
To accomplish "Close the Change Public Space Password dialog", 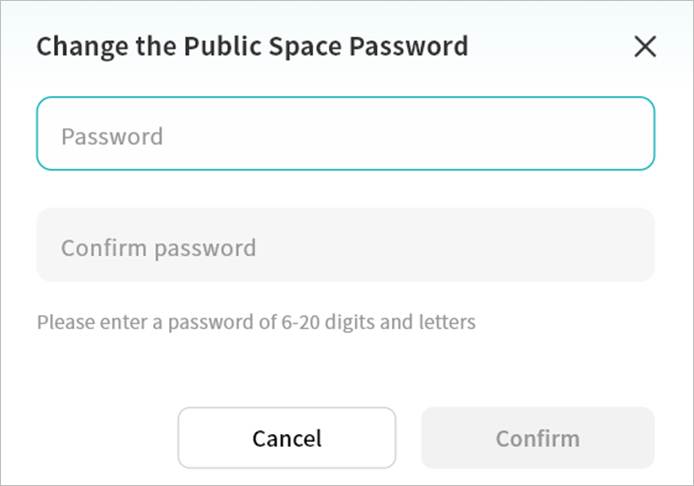I will pyautogui.click(x=645, y=46).
